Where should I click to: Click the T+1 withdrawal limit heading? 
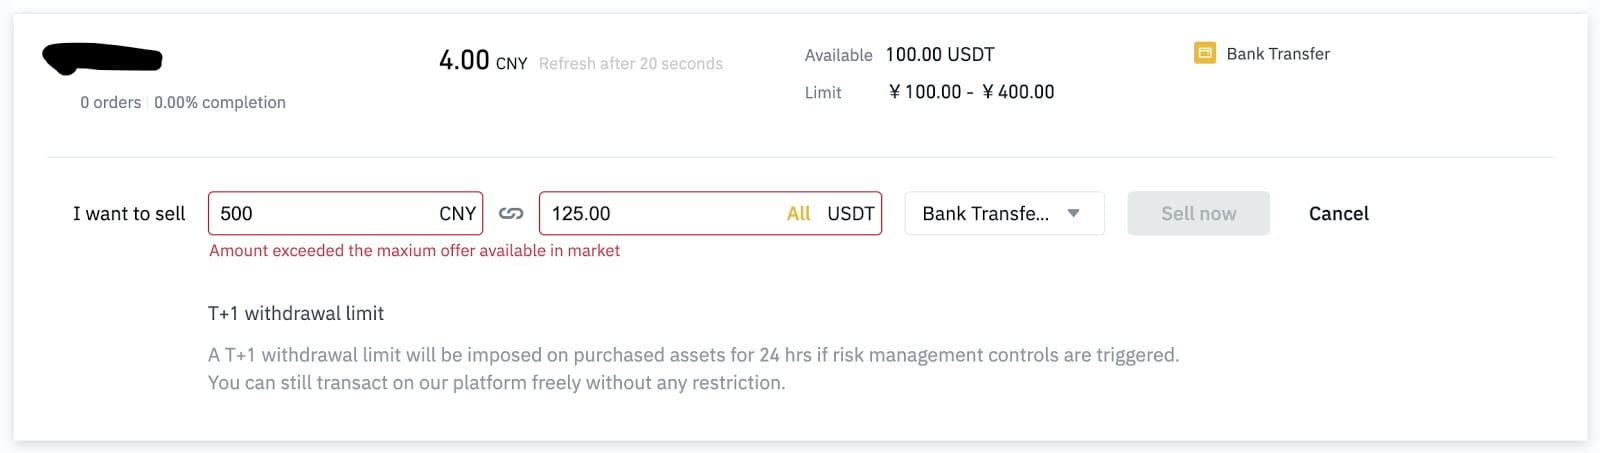[x=296, y=314]
